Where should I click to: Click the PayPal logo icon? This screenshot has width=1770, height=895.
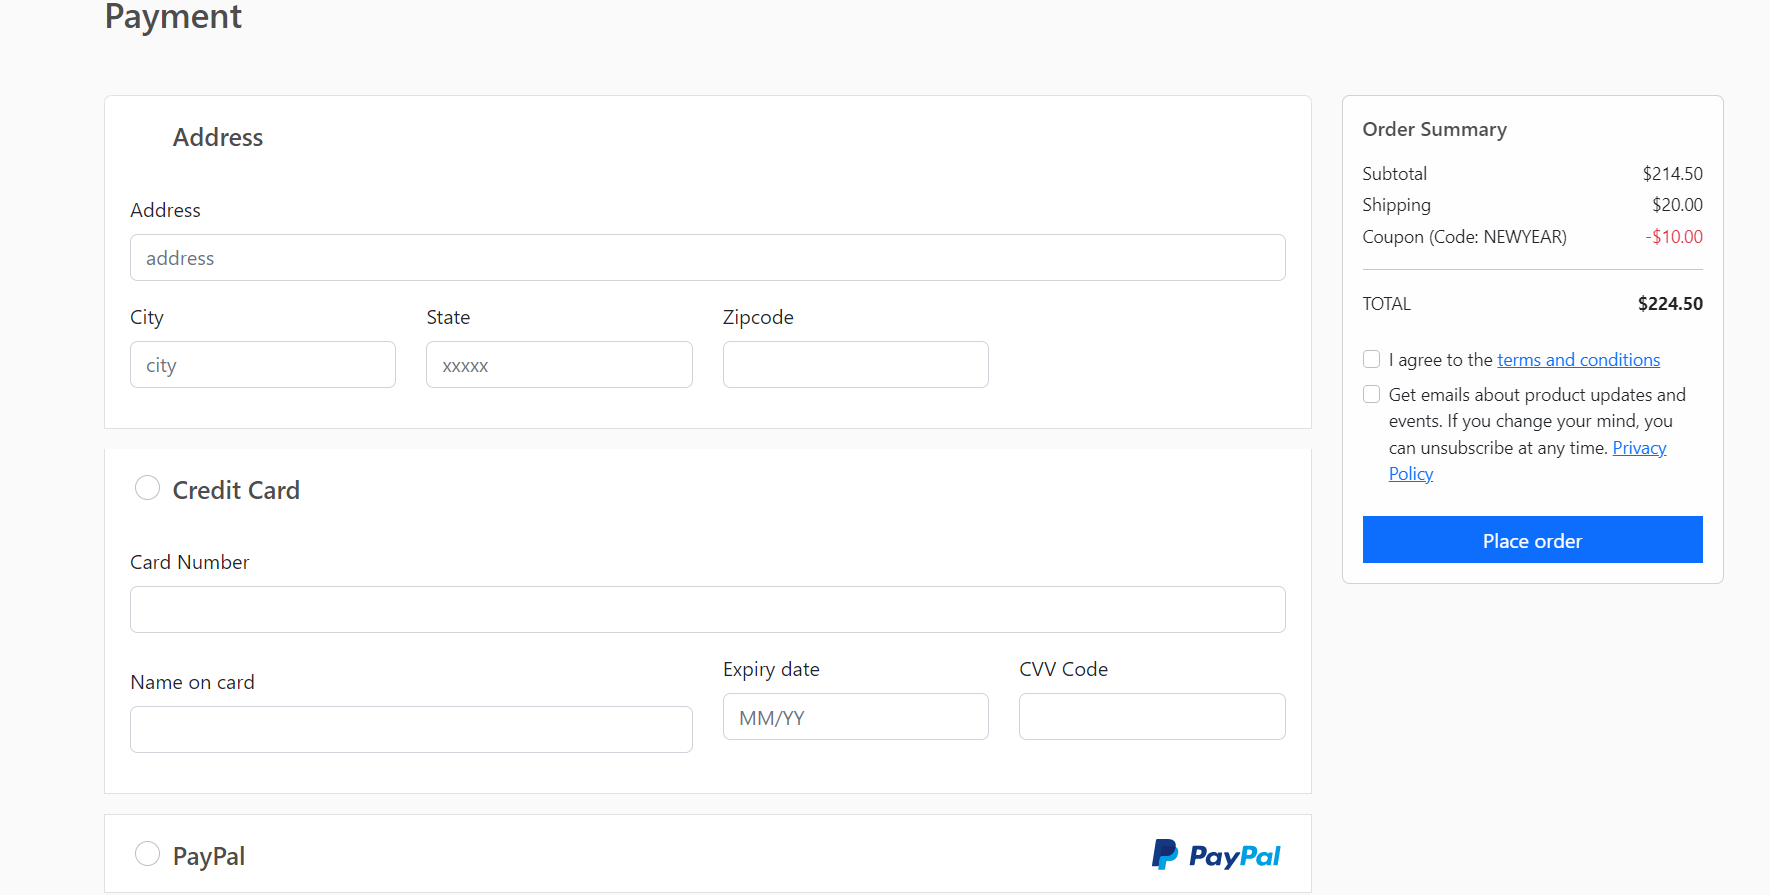tap(1215, 855)
